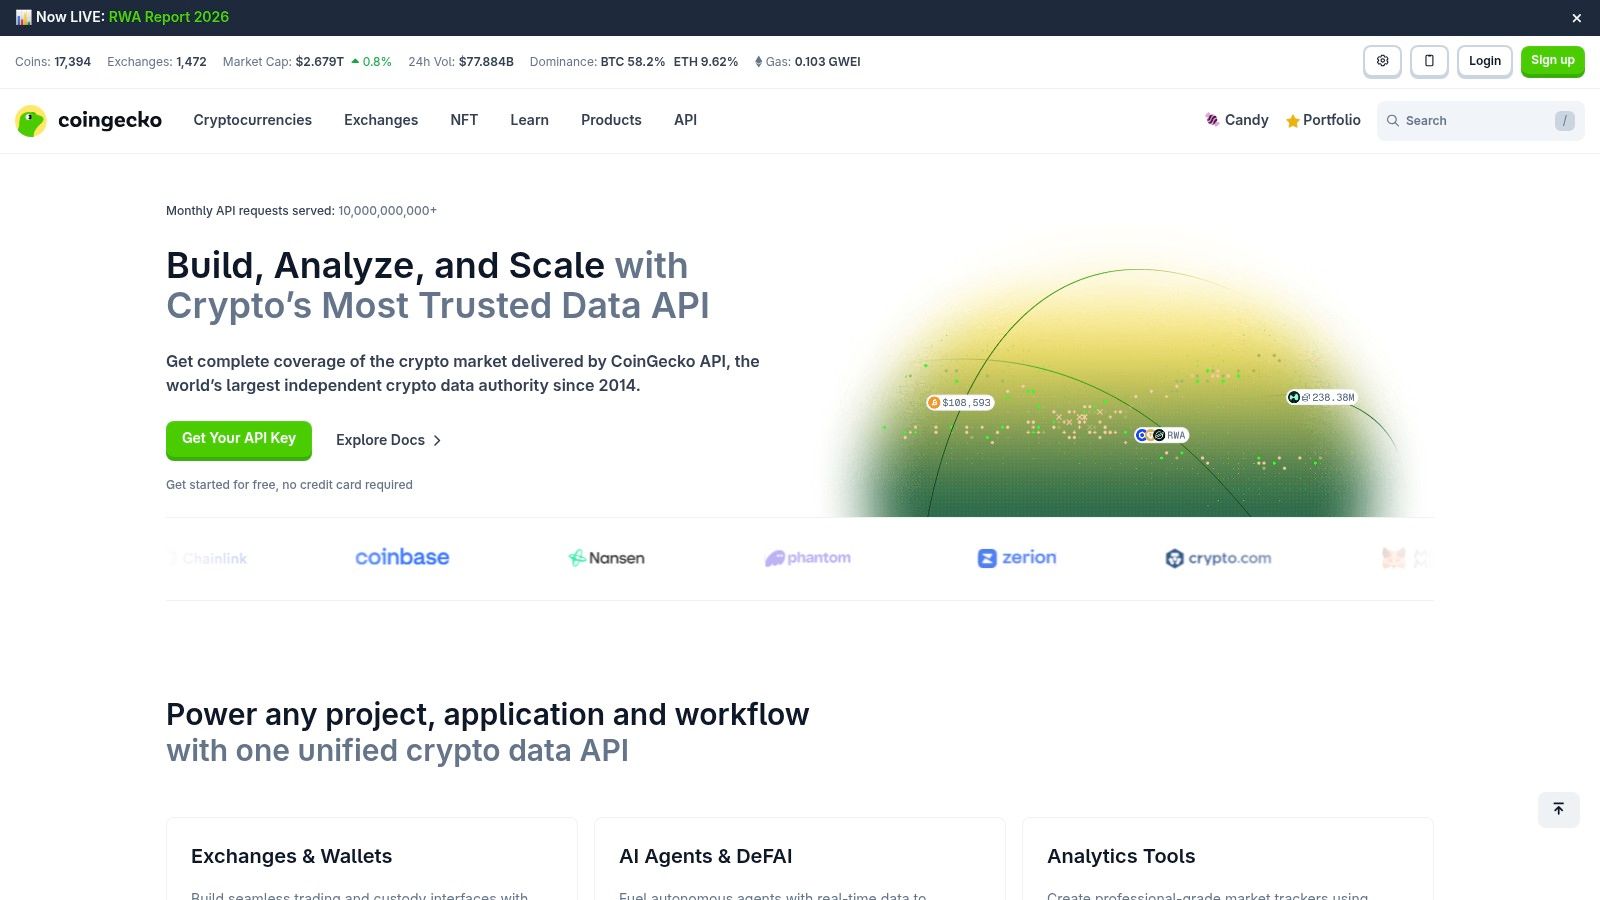Open the RWA Report 2026 link
Screen dimensions: 1600x900
tap(169, 17)
